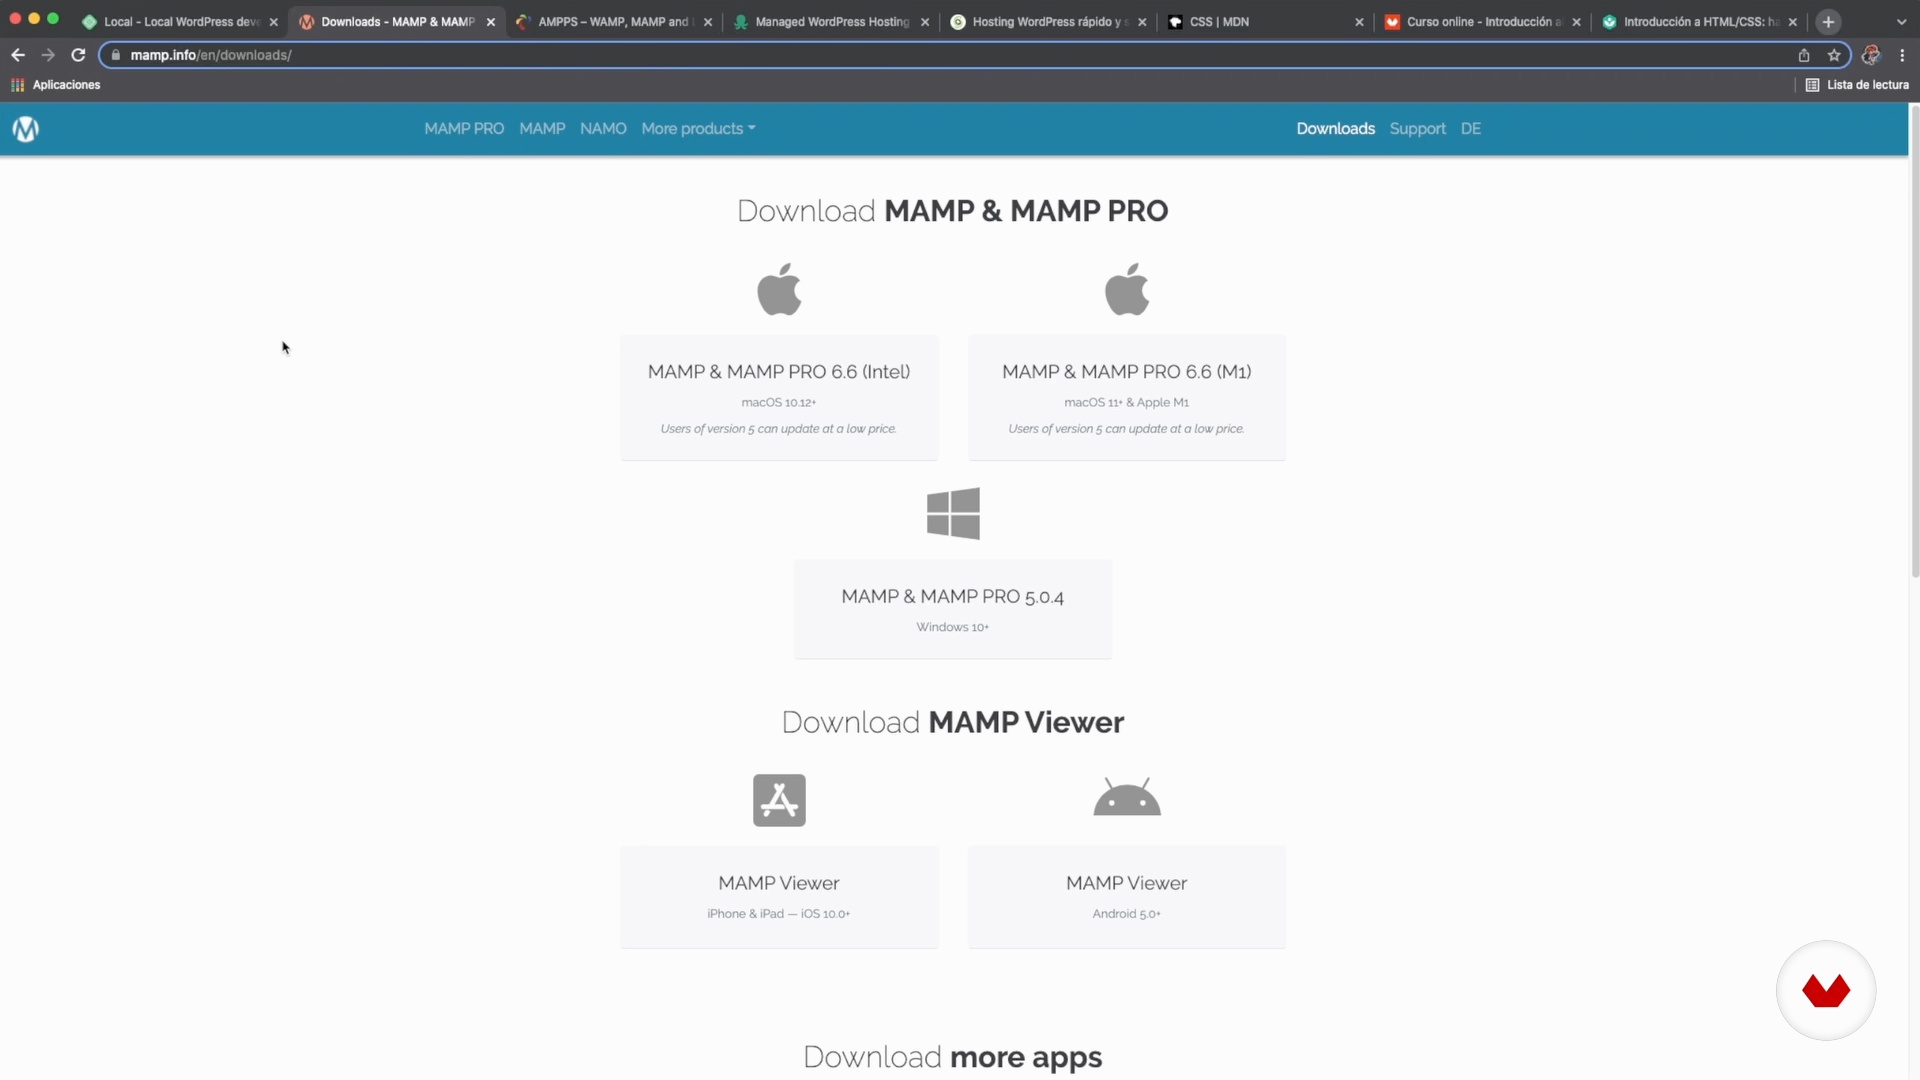The height and width of the screenshot is (1080, 1920).
Task: Download MAMP & MAMP PRO 5.0.4 for Windows
Action: [x=952, y=608]
